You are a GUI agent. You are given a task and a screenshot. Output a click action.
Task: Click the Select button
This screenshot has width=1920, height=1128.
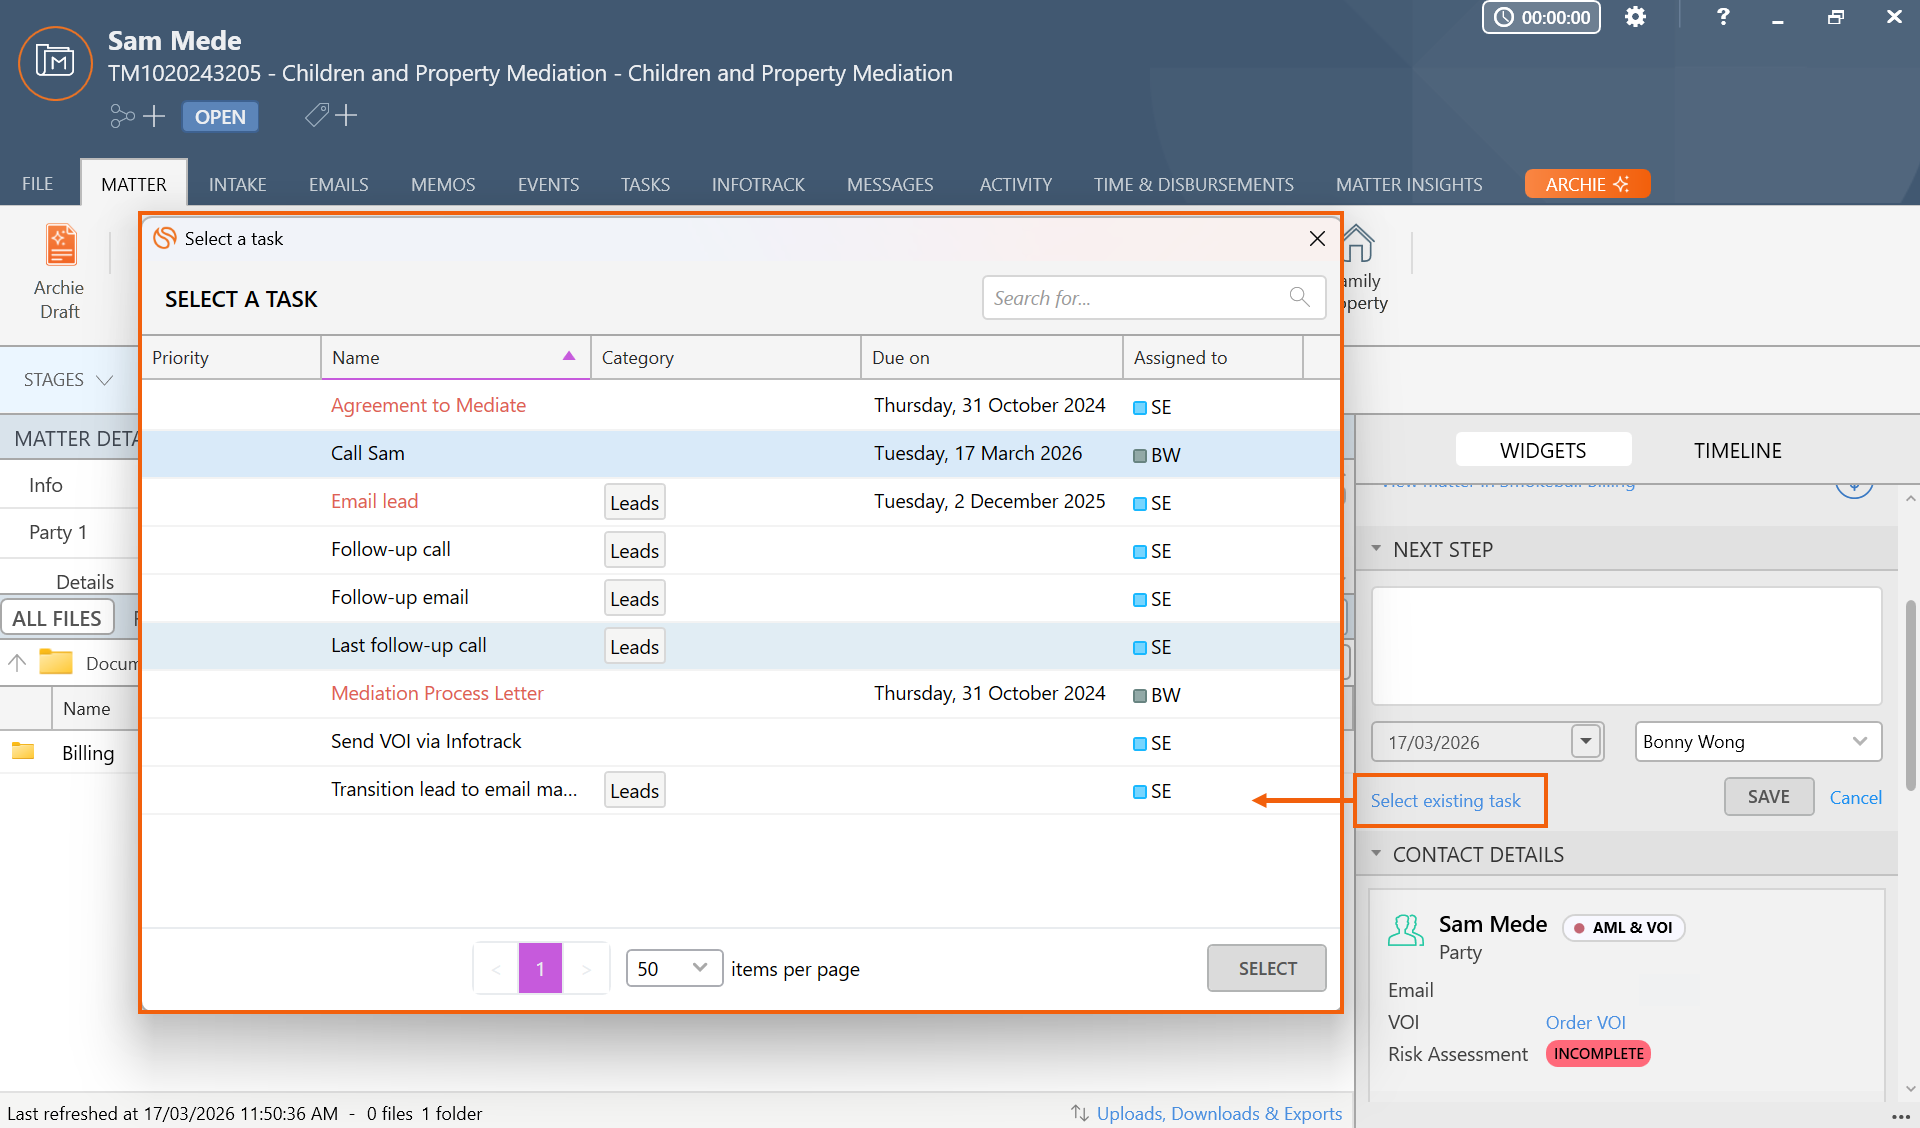pyautogui.click(x=1266, y=968)
